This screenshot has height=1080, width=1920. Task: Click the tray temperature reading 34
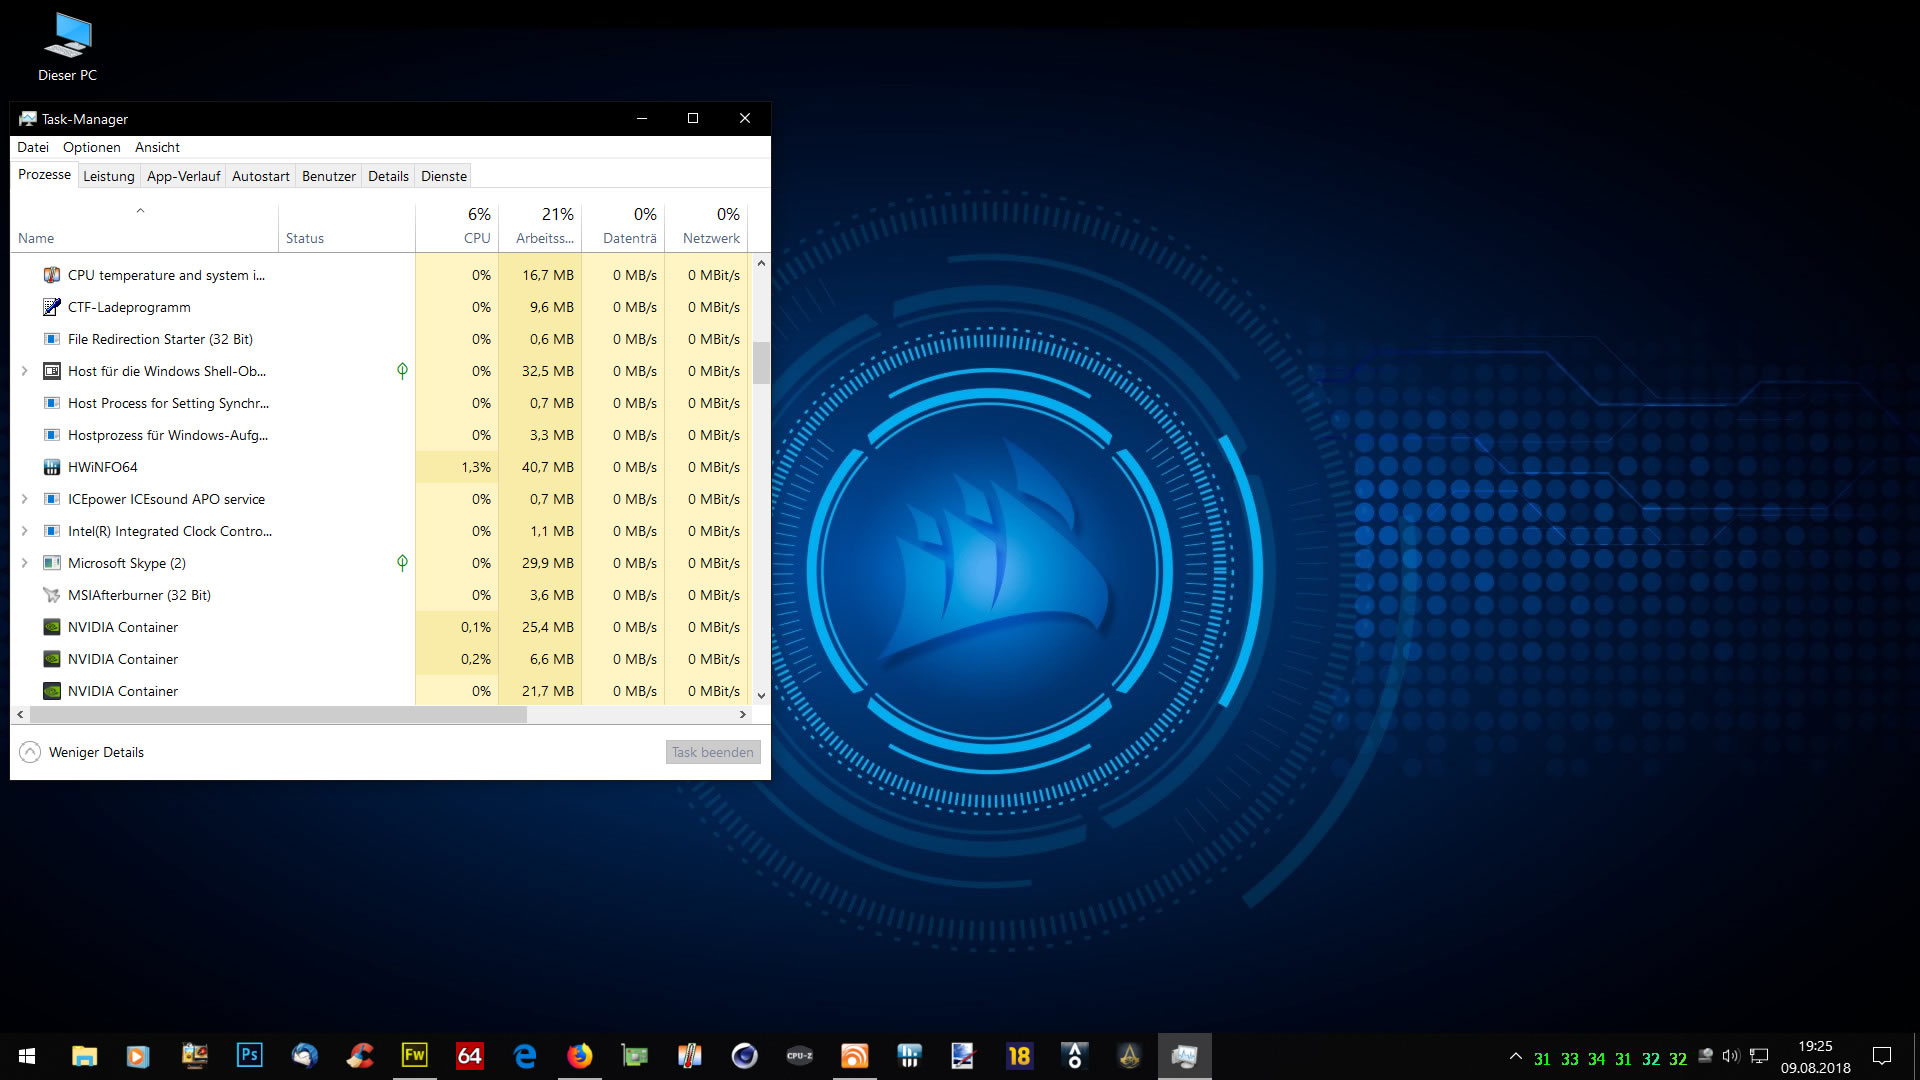click(x=1596, y=1059)
